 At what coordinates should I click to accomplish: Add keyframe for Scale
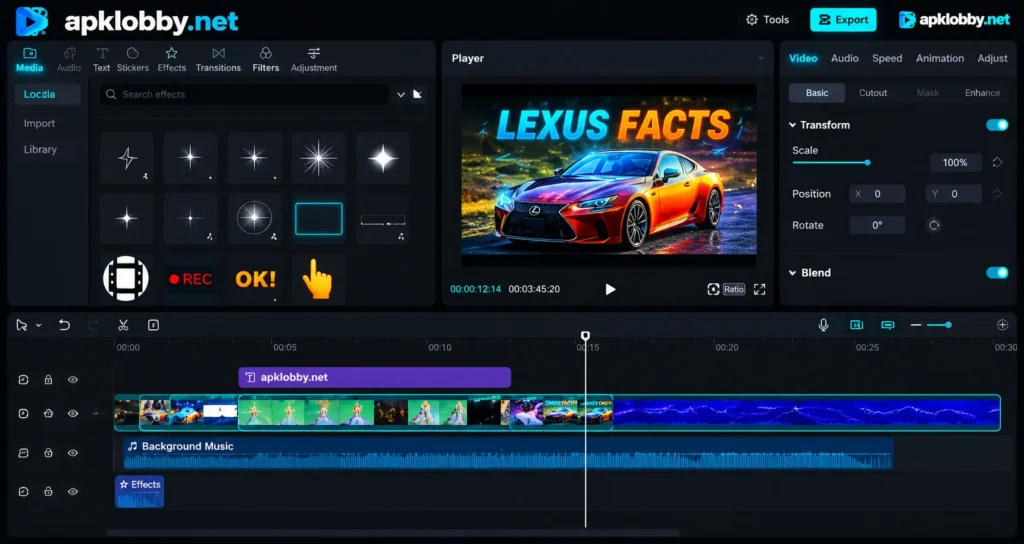pos(997,163)
